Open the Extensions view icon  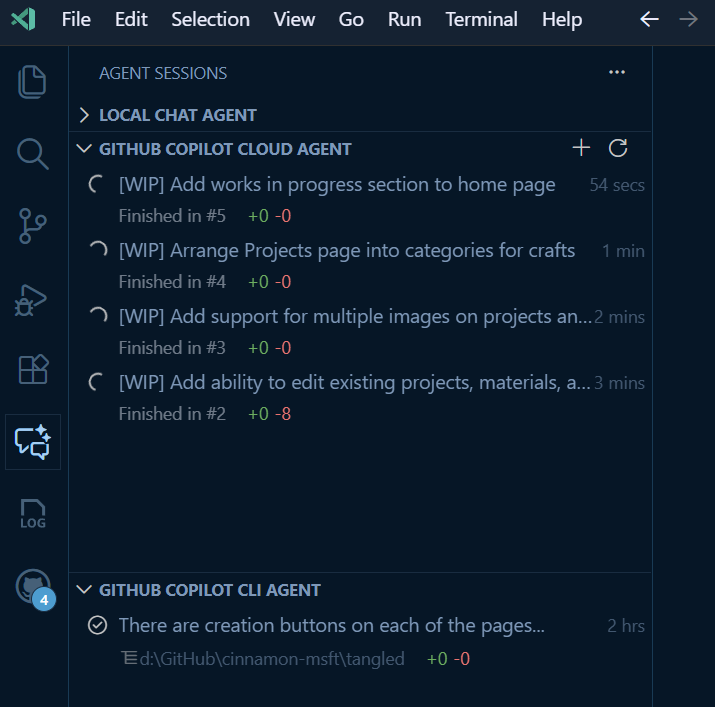coord(33,369)
